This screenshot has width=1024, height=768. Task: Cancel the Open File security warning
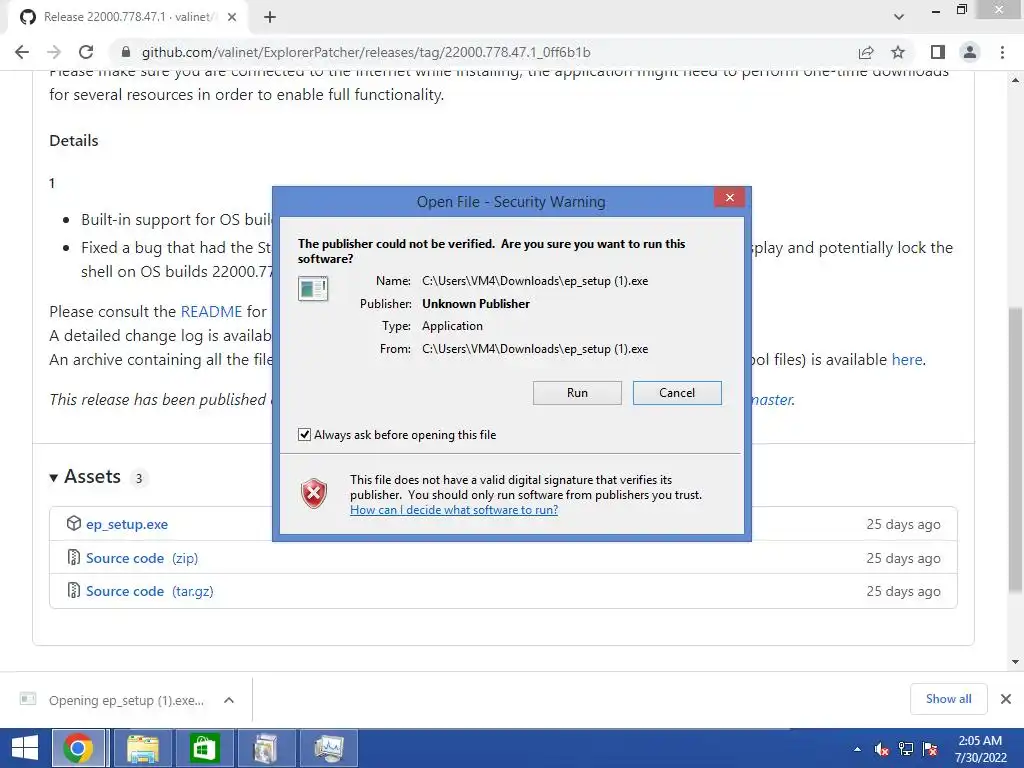click(677, 392)
